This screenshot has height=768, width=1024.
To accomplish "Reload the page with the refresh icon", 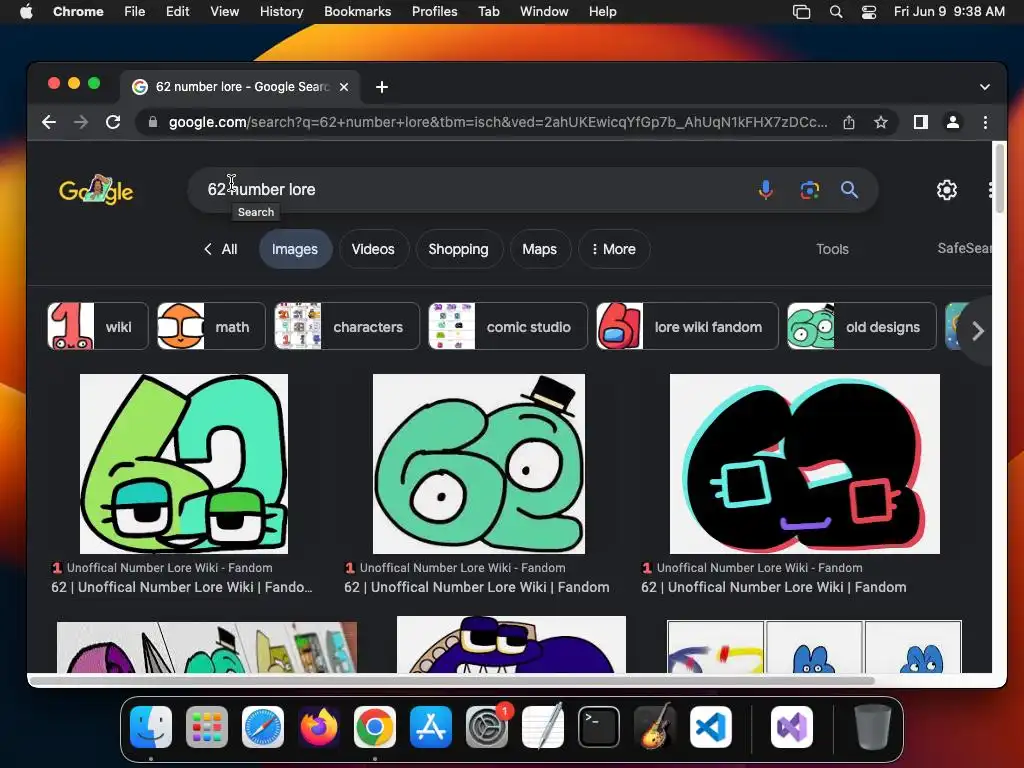I will click(x=113, y=122).
